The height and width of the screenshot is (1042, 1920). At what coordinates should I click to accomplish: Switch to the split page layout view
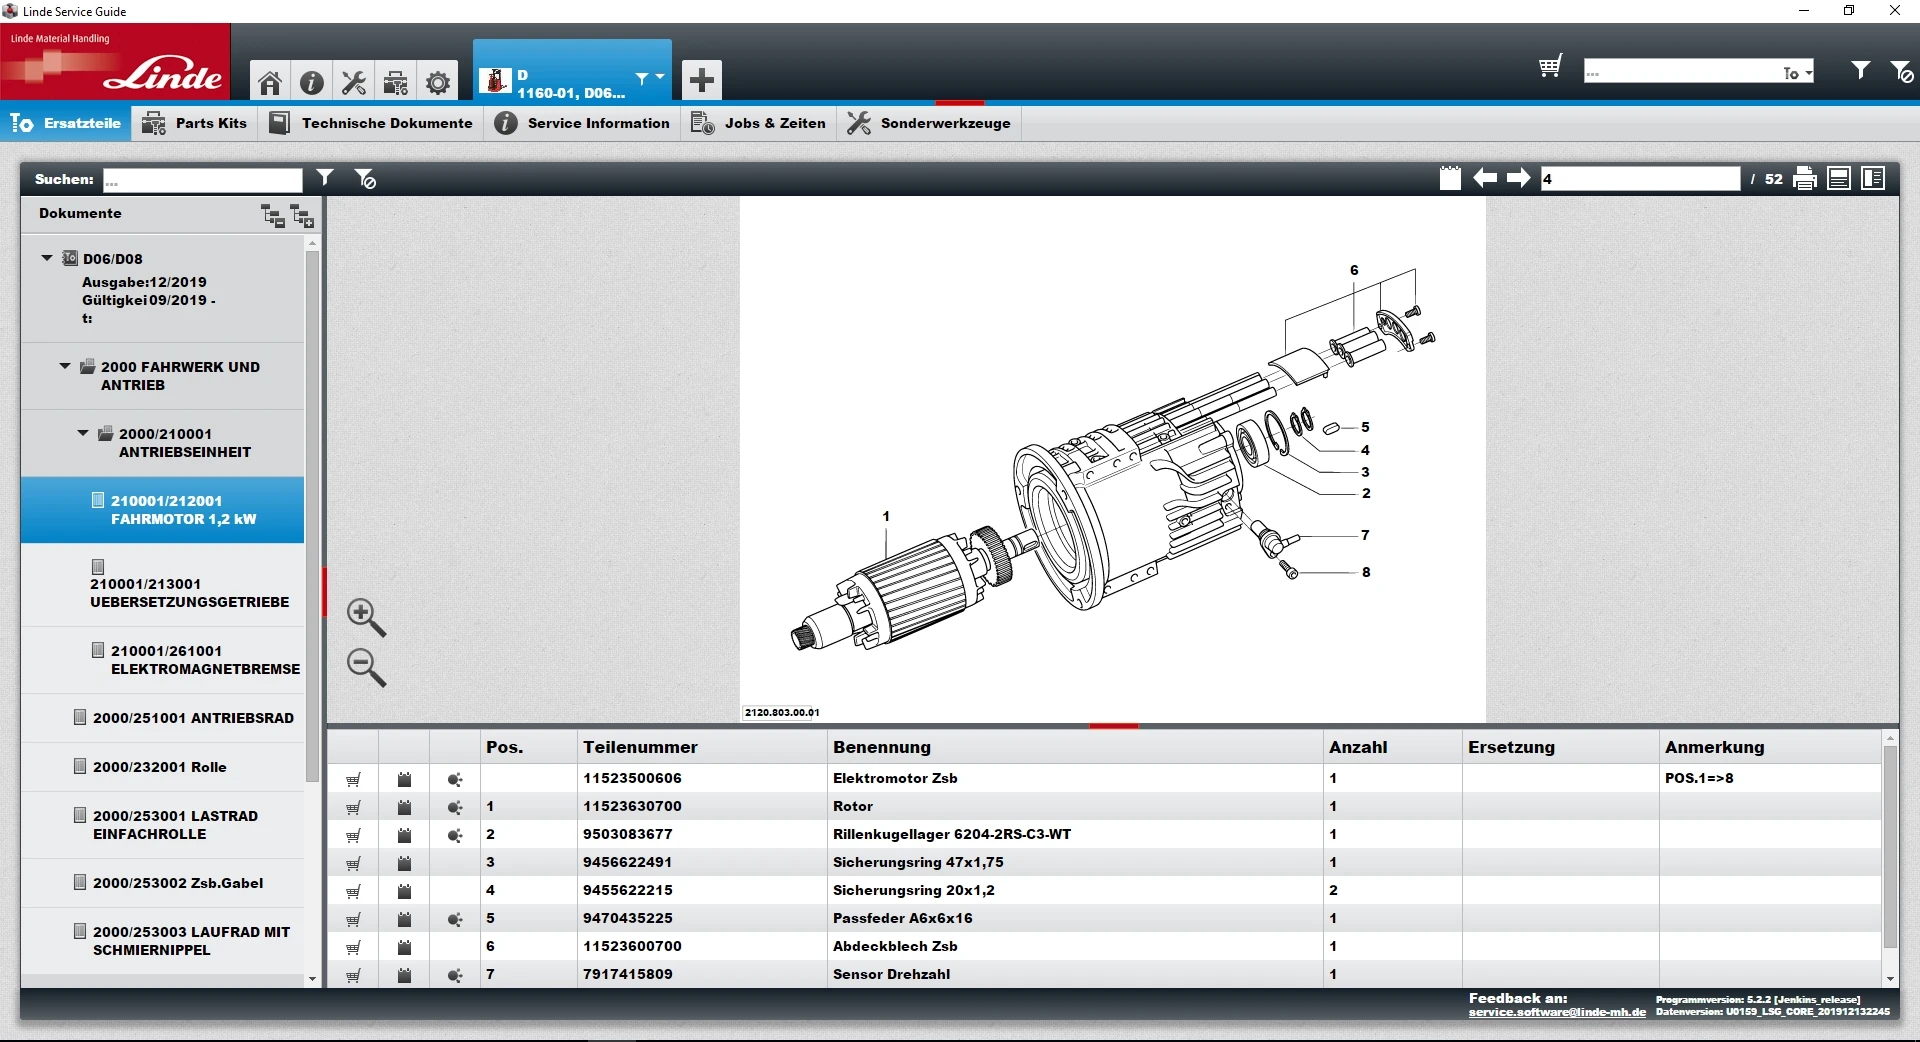click(x=1873, y=179)
